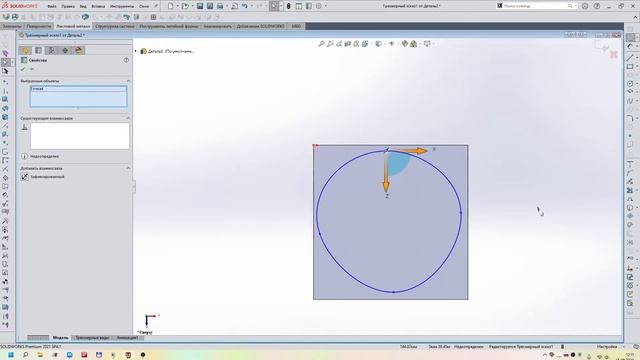This screenshot has width=640, height=360.
Task: Collapse the CommandManager ribbon chevron
Action: [x=635, y=17]
